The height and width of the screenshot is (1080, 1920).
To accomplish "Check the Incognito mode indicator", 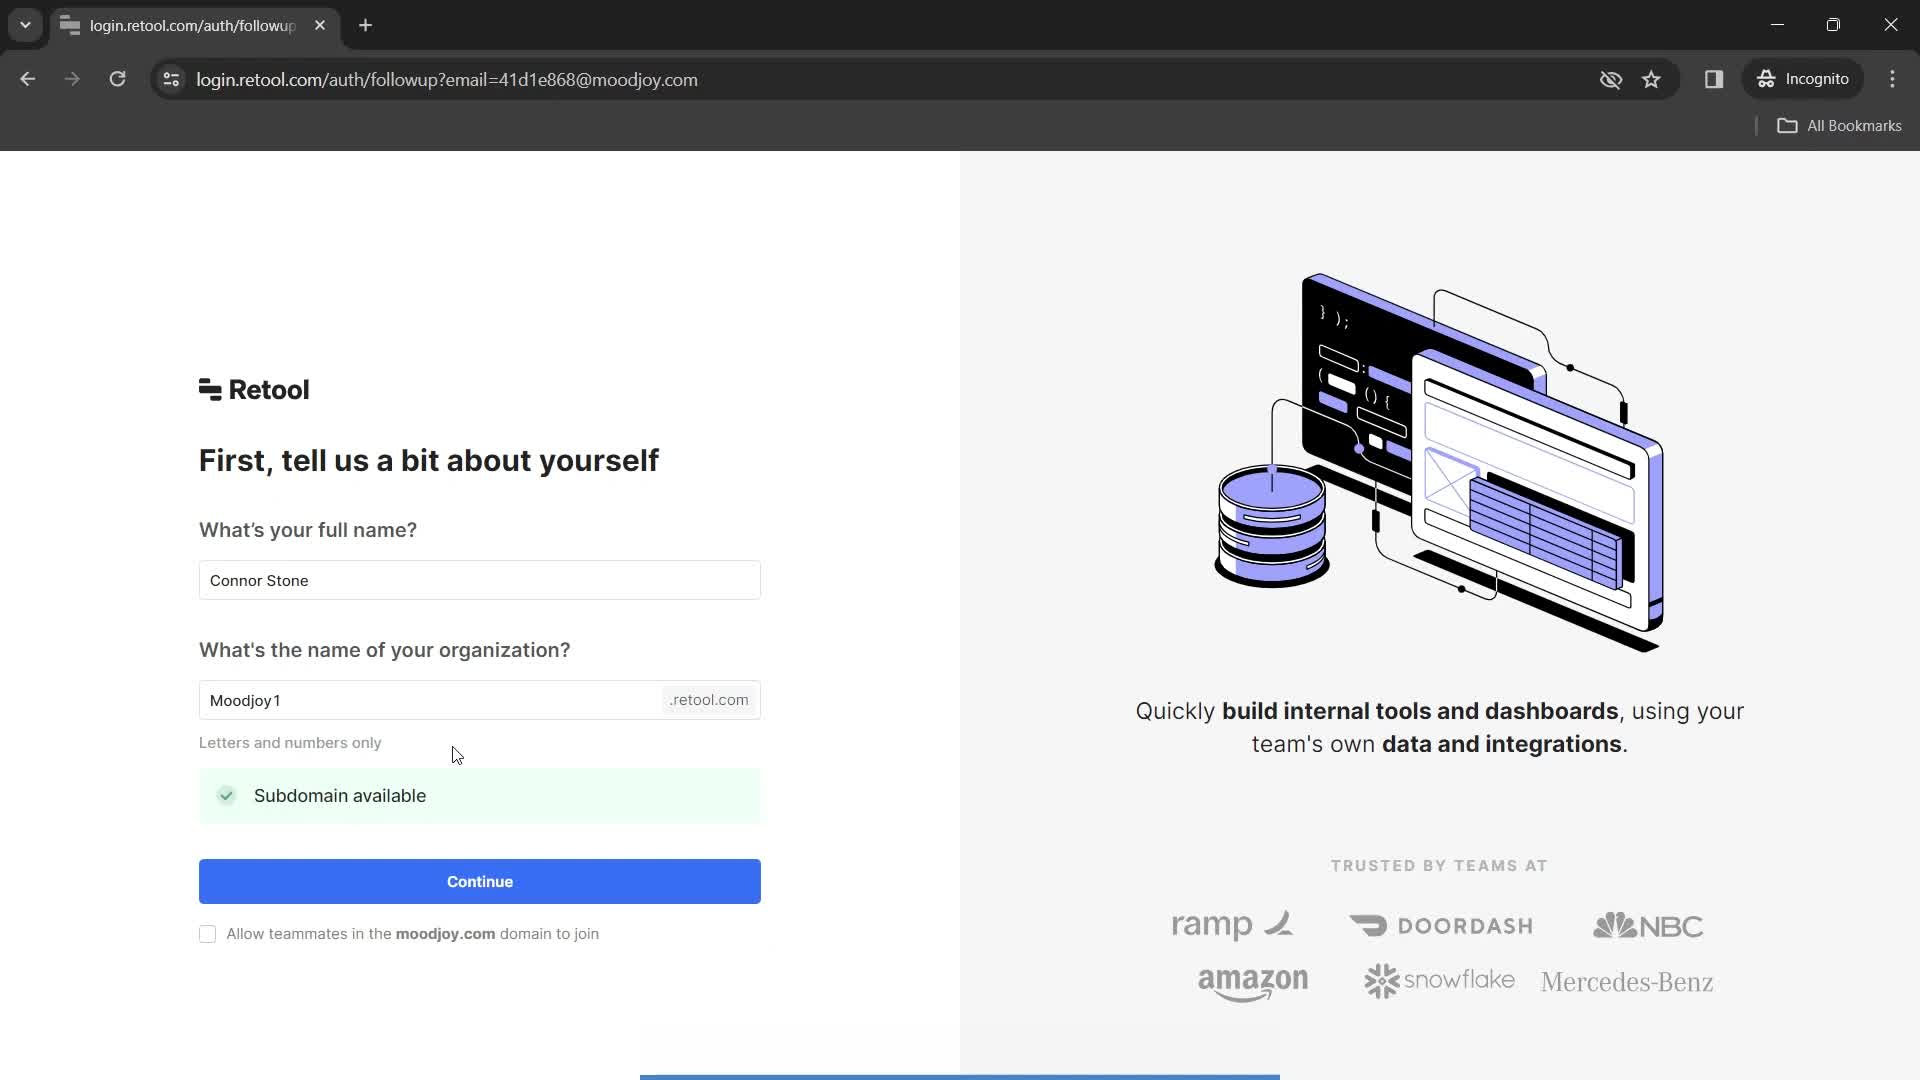I will pyautogui.click(x=1807, y=79).
